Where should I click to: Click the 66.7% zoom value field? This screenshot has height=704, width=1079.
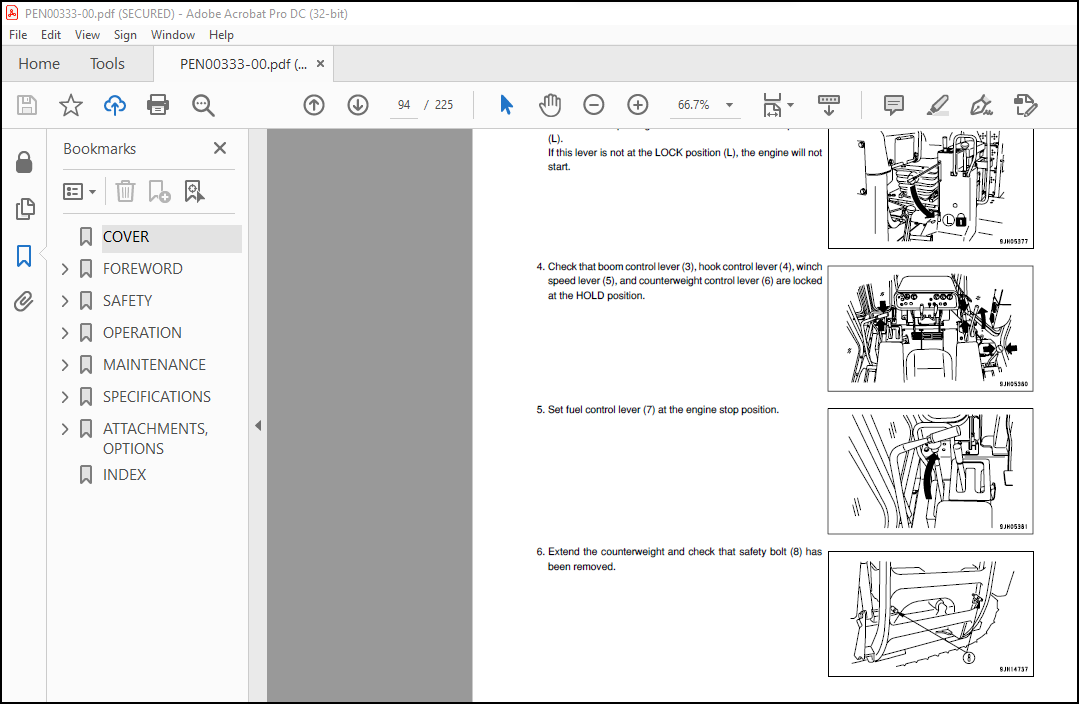(x=694, y=105)
